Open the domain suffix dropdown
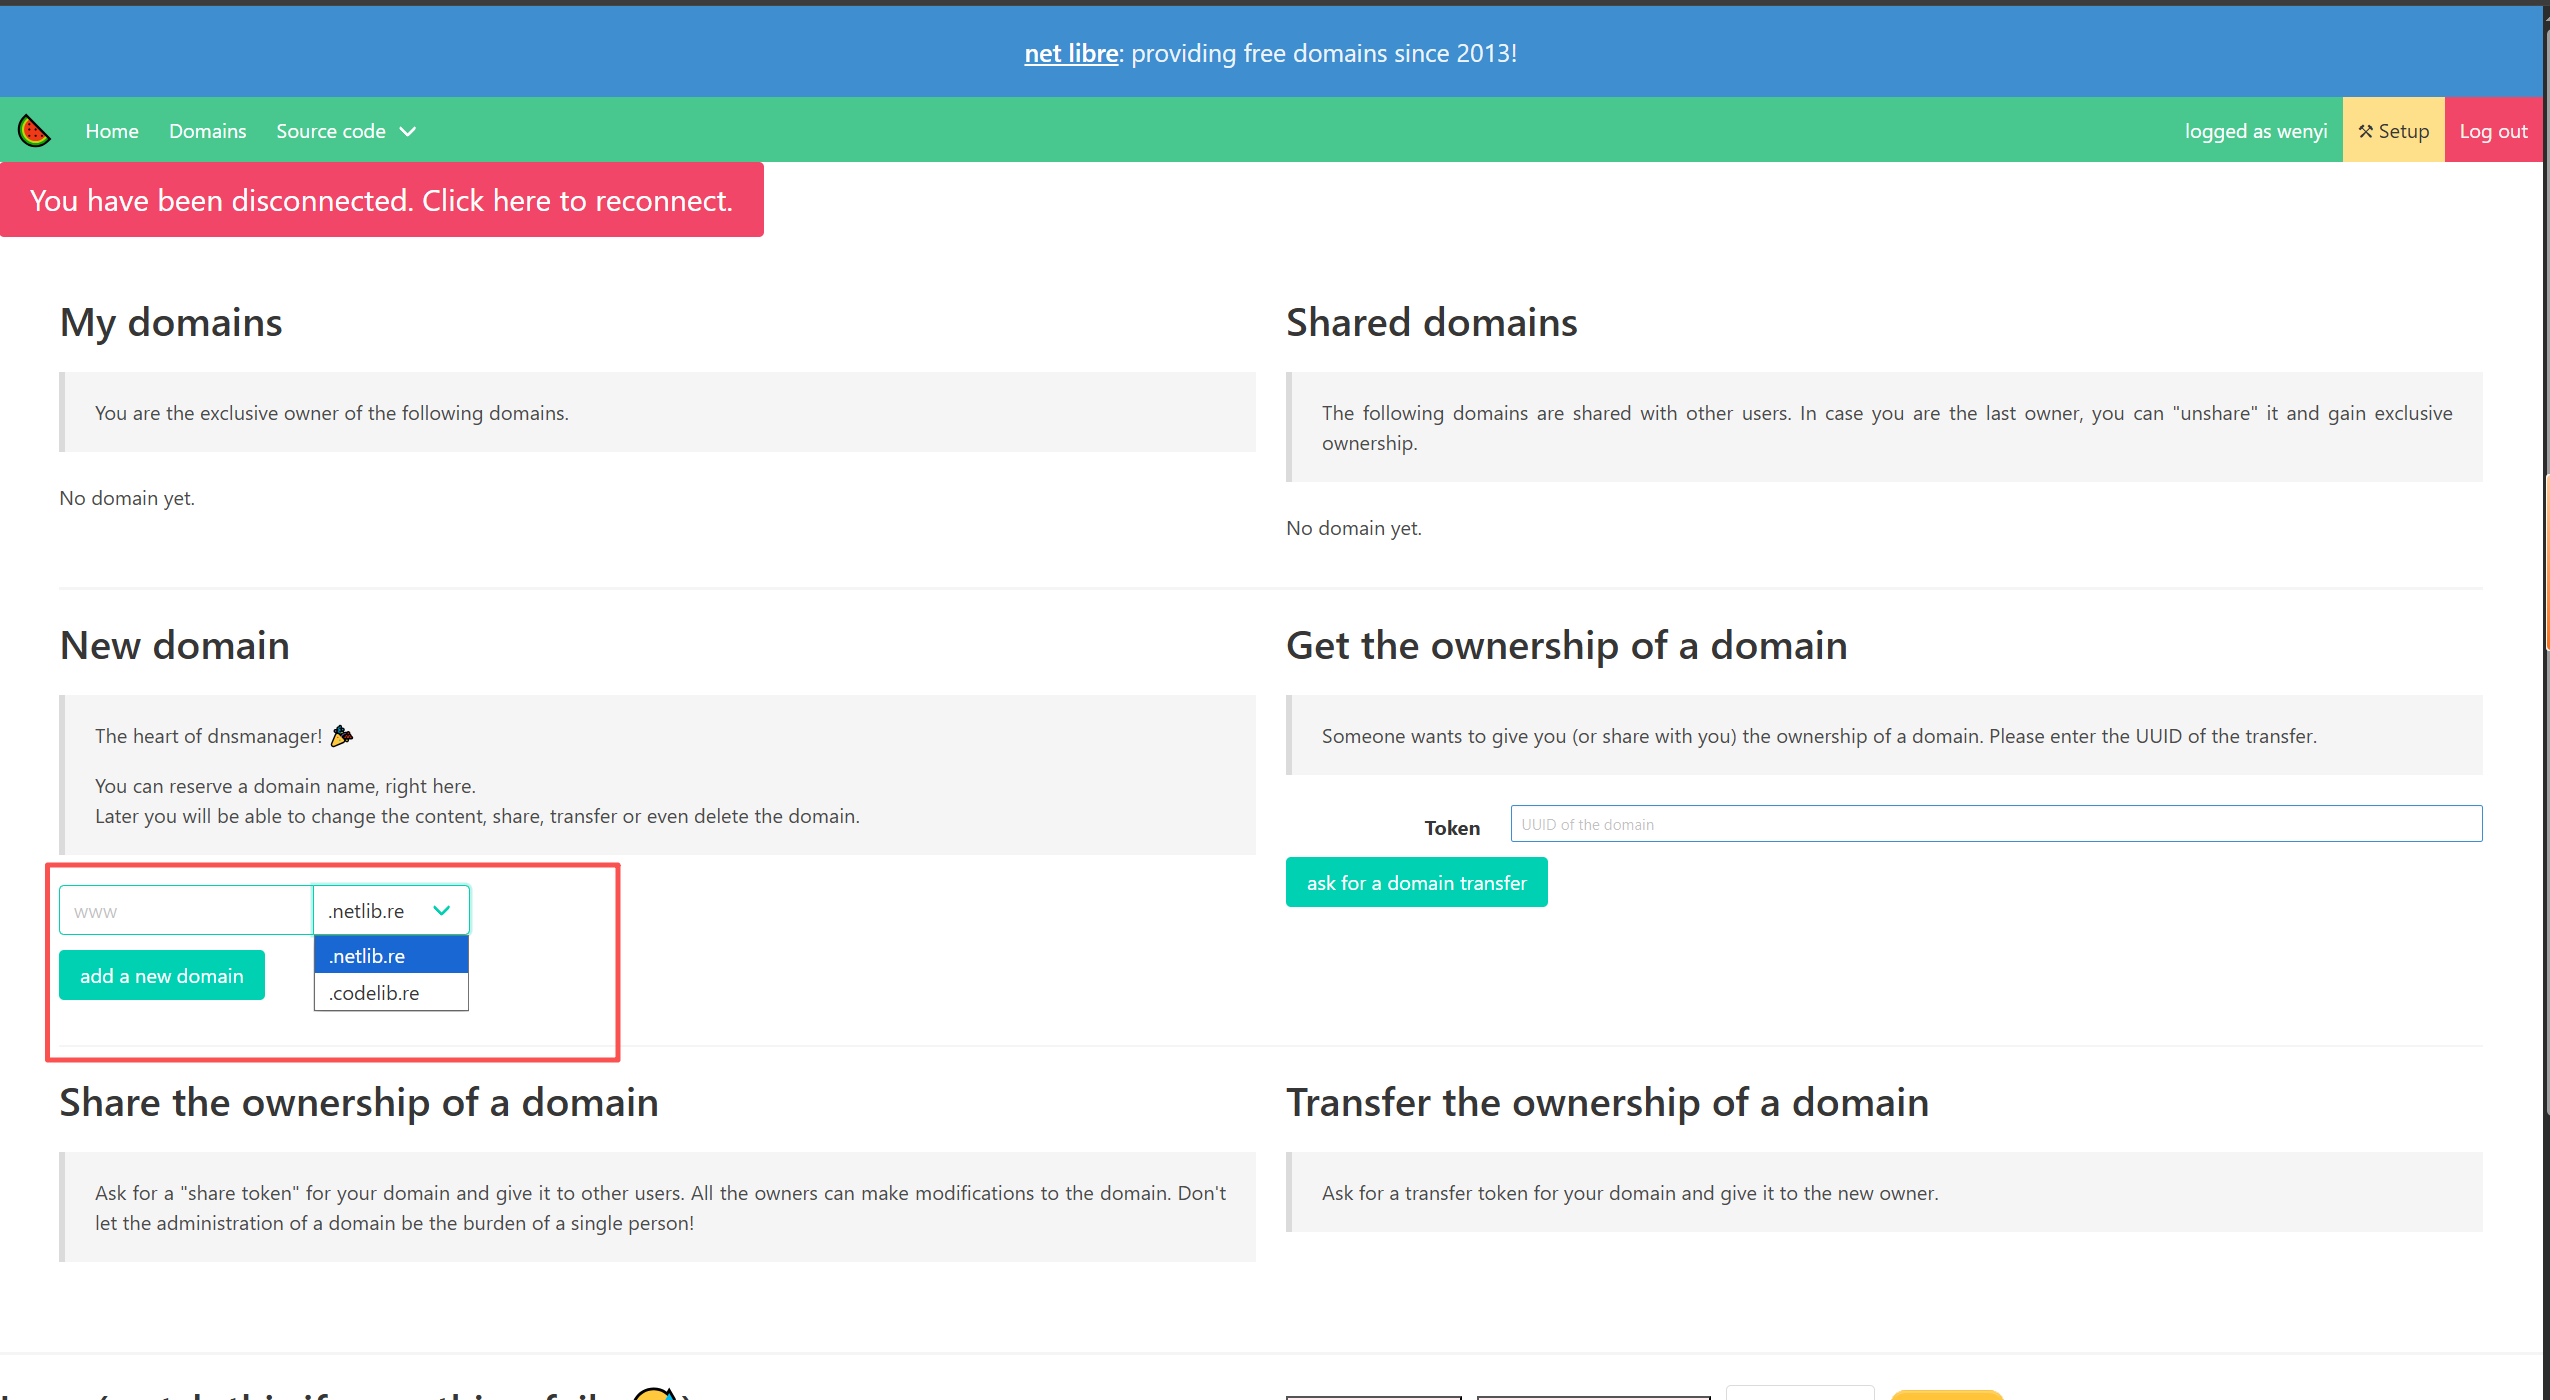The height and width of the screenshot is (1400, 2550). [x=391, y=910]
